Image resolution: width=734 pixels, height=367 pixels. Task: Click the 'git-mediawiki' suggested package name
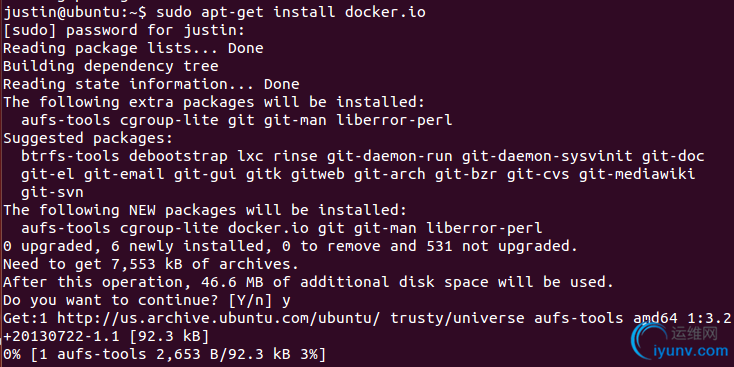coord(637,174)
